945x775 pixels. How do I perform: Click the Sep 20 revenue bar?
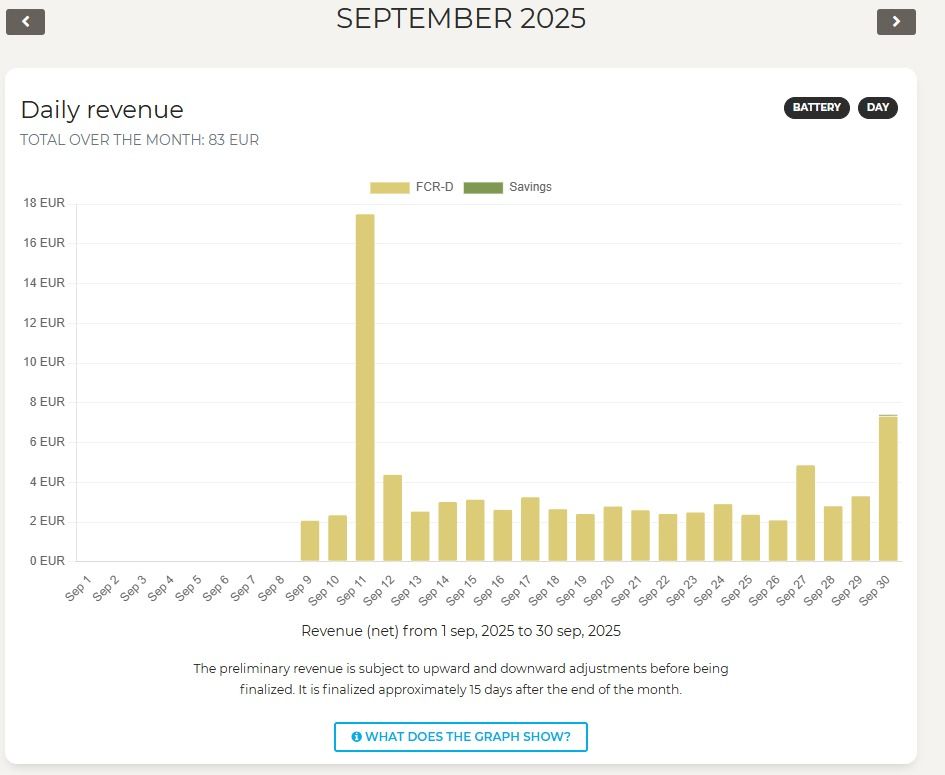point(613,534)
